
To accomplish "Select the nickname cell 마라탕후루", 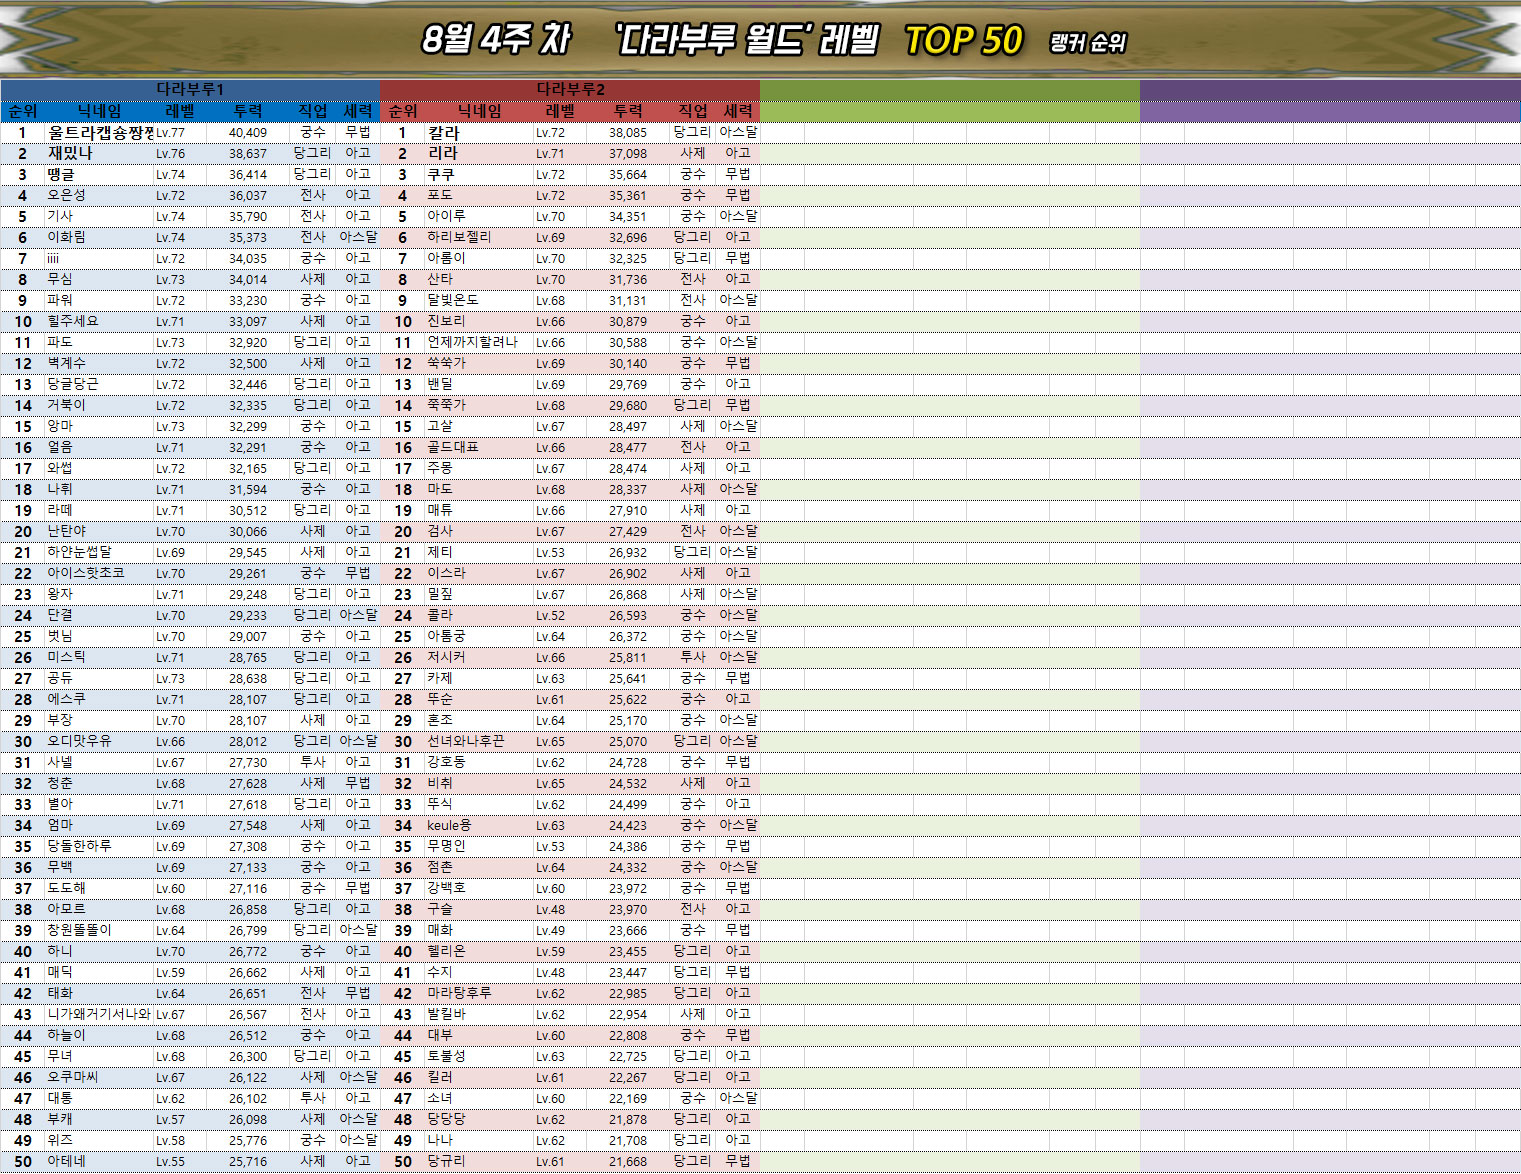I will [459, 993].
